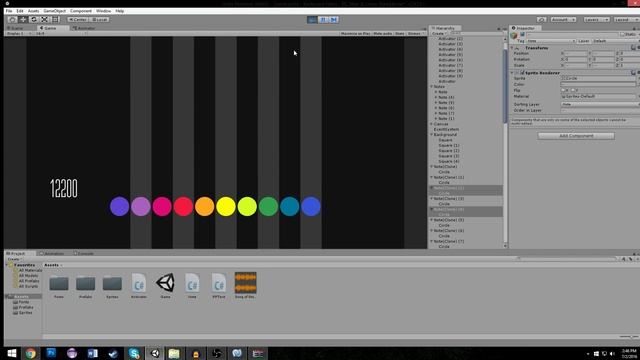
Task: Switch to Unity in the taskbar
Action: tap(155, 353)
